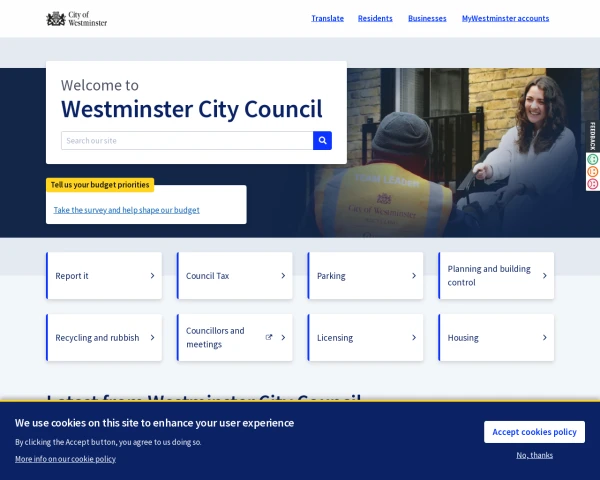600x480 pixels.
Task: Click the green happy feedback face
Action: 592,159
